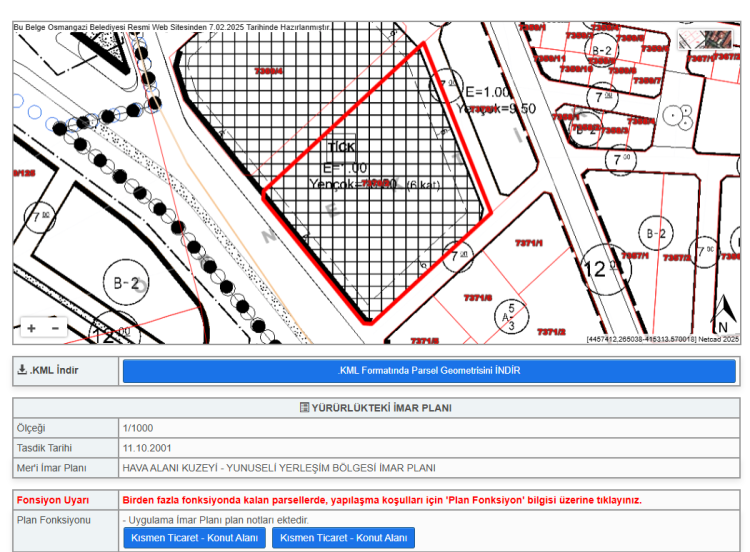Image resolution: width=750 pixels, height=552 pixels.
Task: Click the TİCK label inside the highlighted parcel
Action: pos(341,147)
